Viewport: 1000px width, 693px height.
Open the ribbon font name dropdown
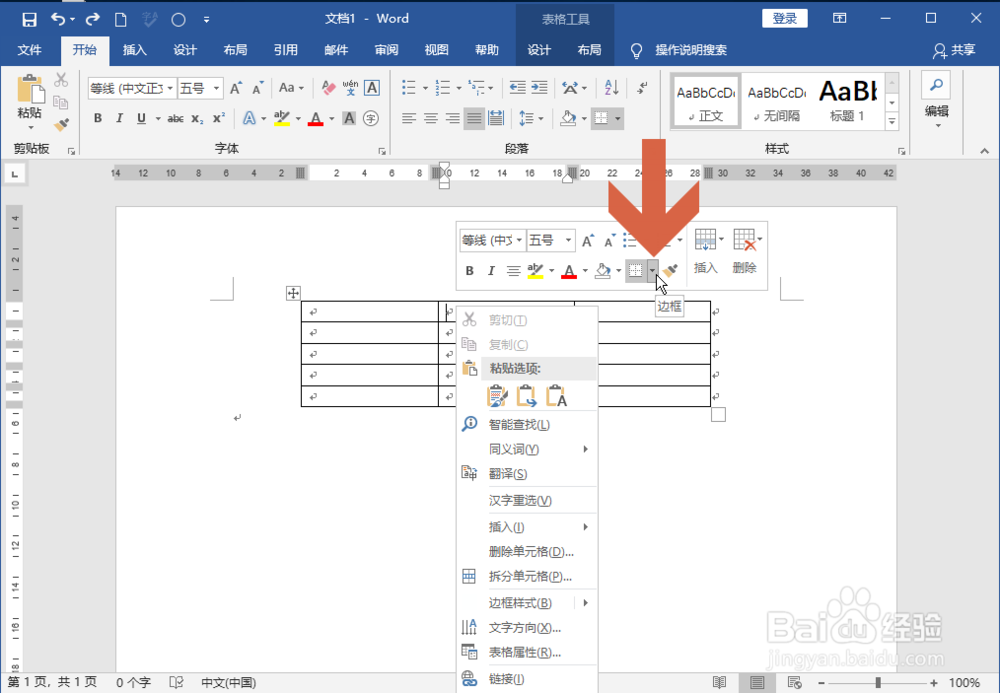170,88
